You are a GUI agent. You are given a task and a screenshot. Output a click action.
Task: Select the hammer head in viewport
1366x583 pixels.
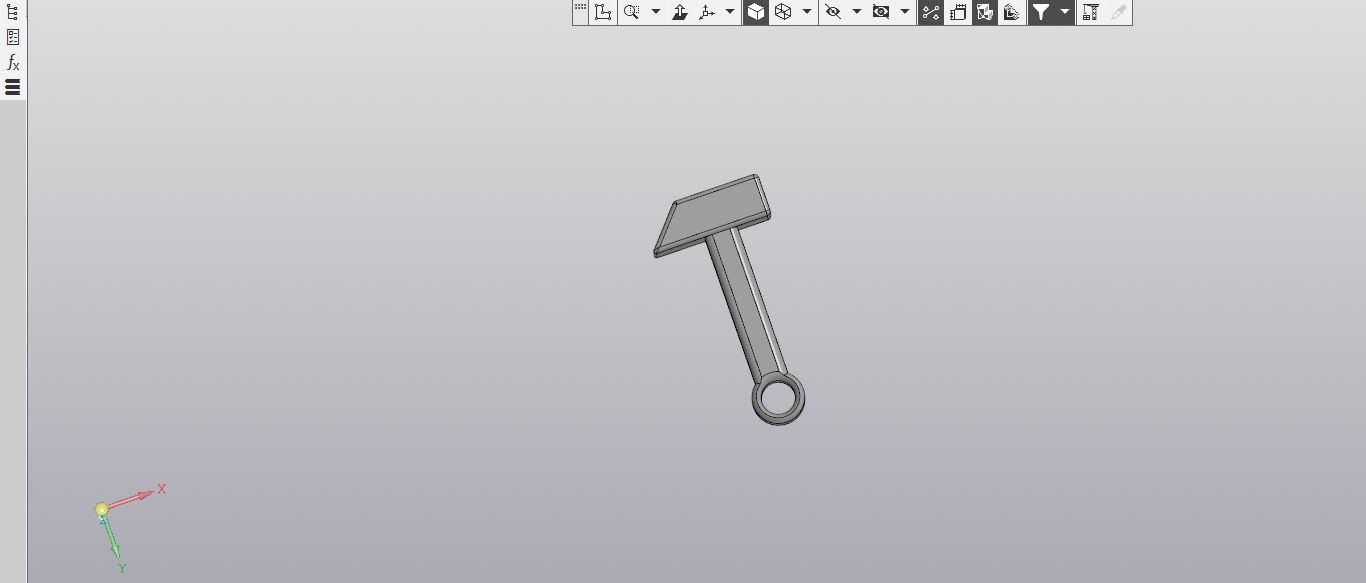712,214
